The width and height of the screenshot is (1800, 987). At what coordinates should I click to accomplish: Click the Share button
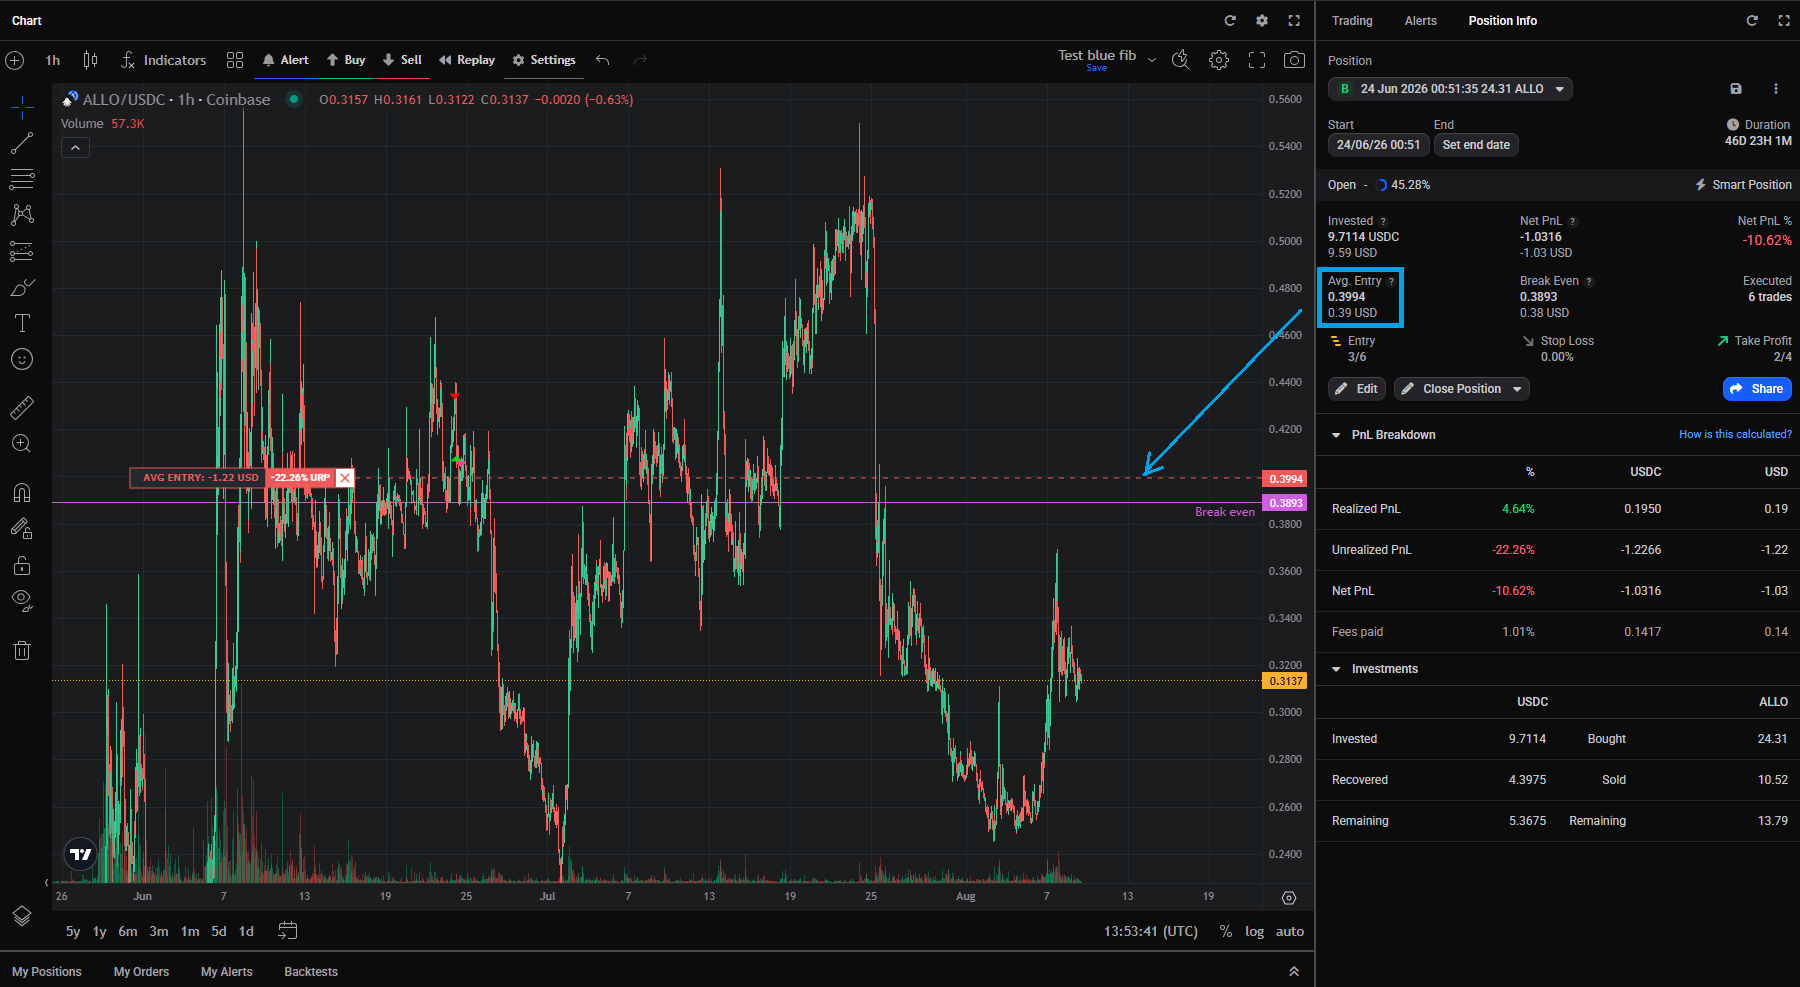coord(1757,389)
